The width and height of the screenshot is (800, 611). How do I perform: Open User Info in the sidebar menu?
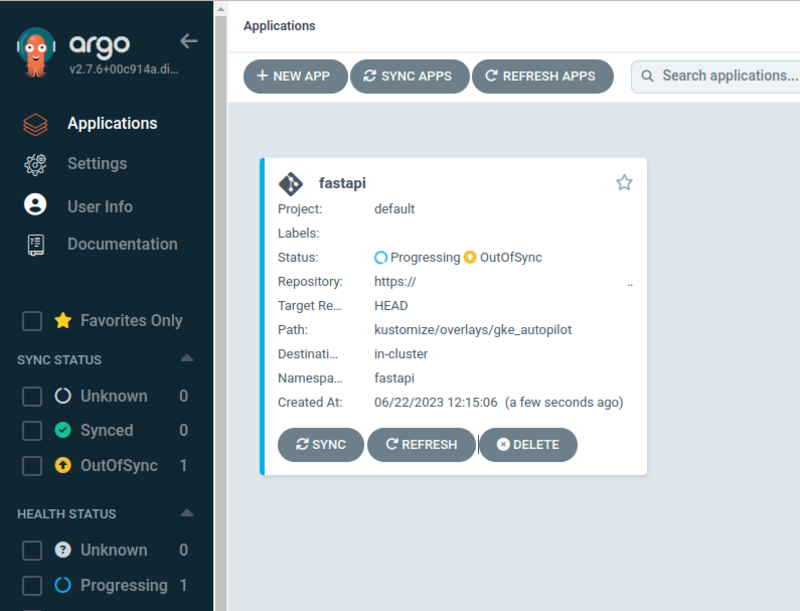click(x=100, y=207)
